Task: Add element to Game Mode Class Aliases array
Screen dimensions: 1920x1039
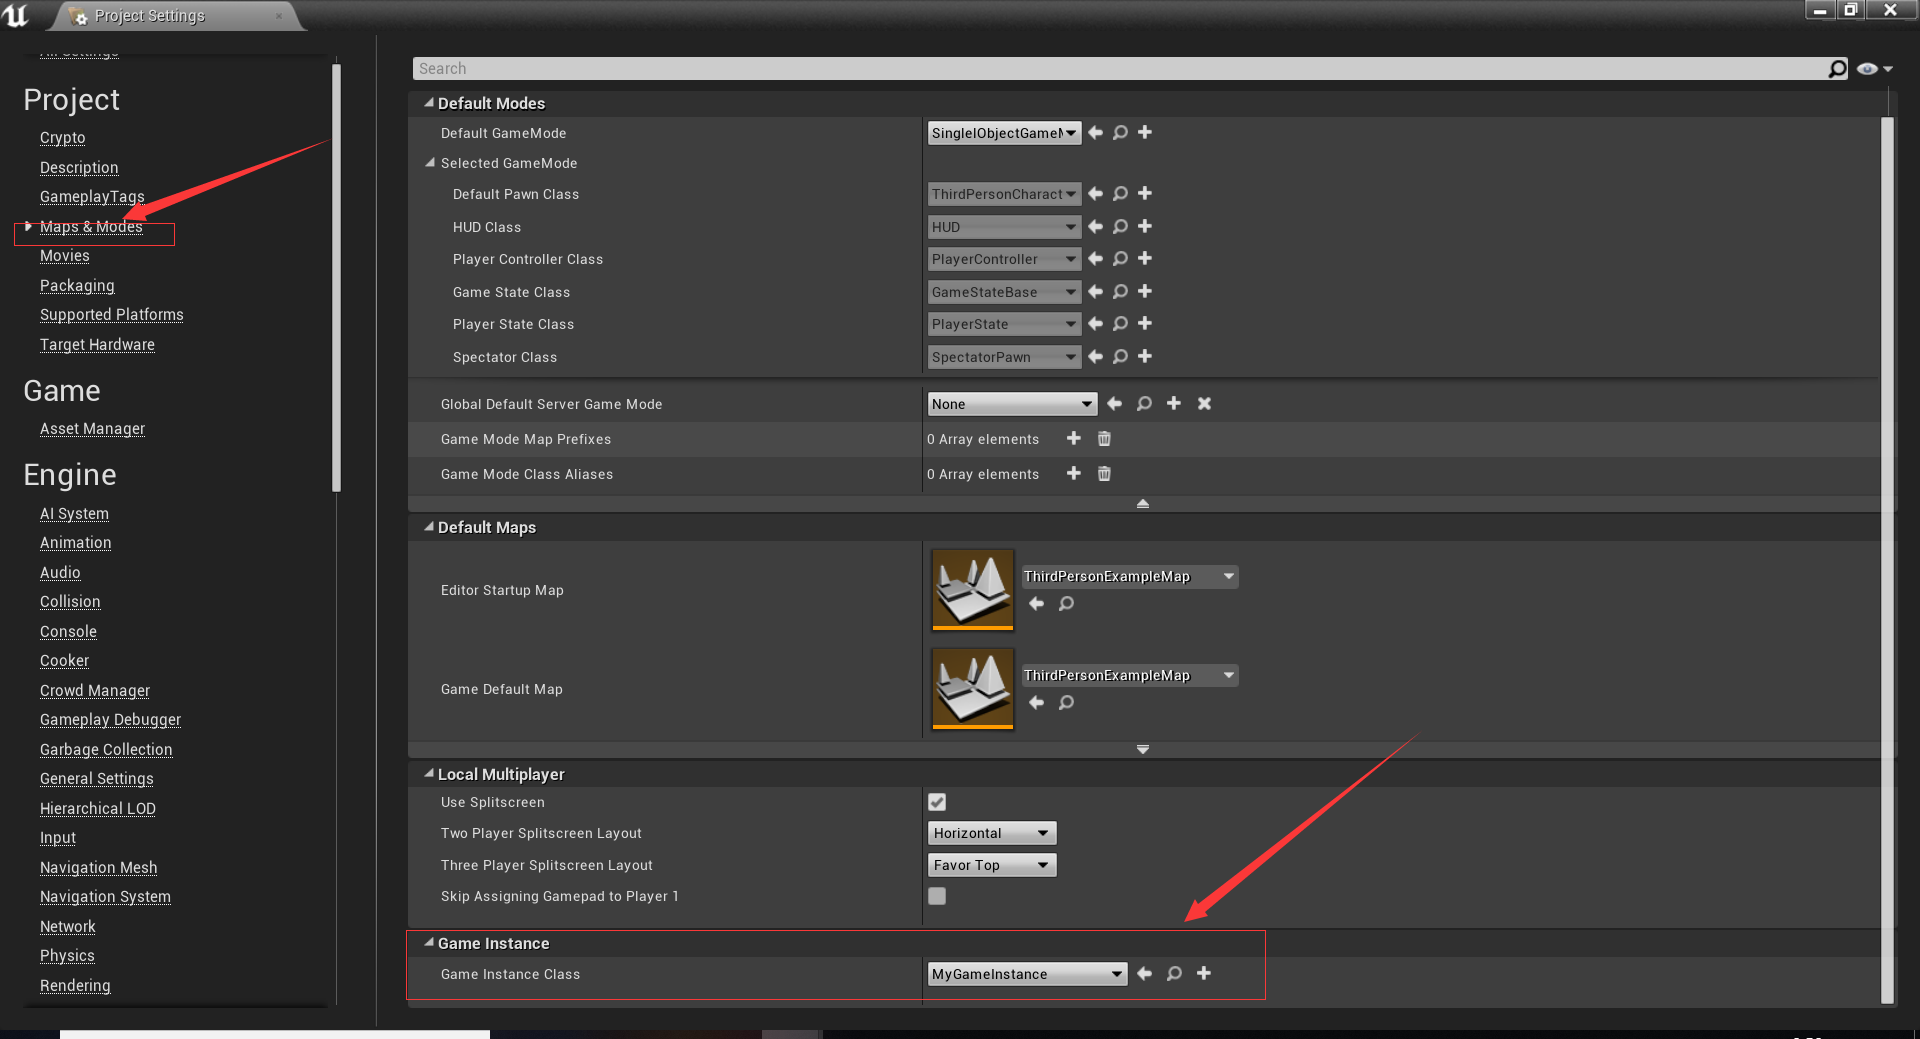Action: [x=1073, y=474]
